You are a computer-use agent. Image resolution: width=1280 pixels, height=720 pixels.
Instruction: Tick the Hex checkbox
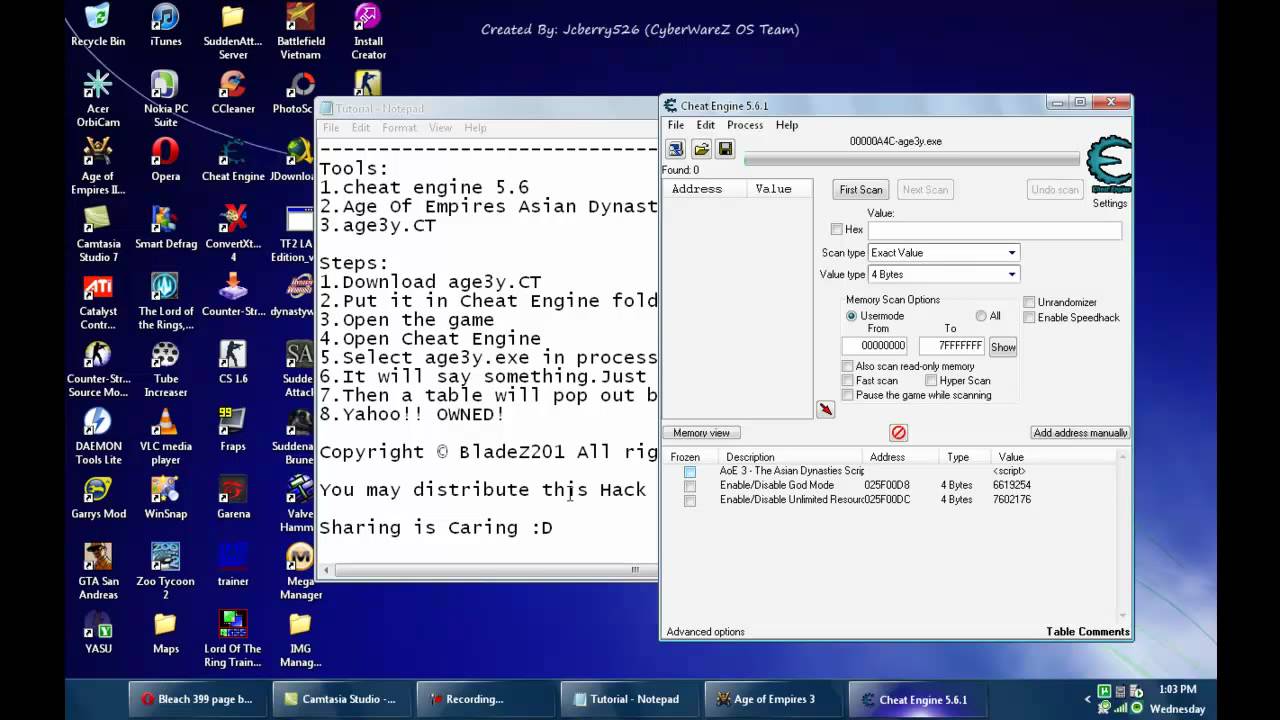pos(837,230)
